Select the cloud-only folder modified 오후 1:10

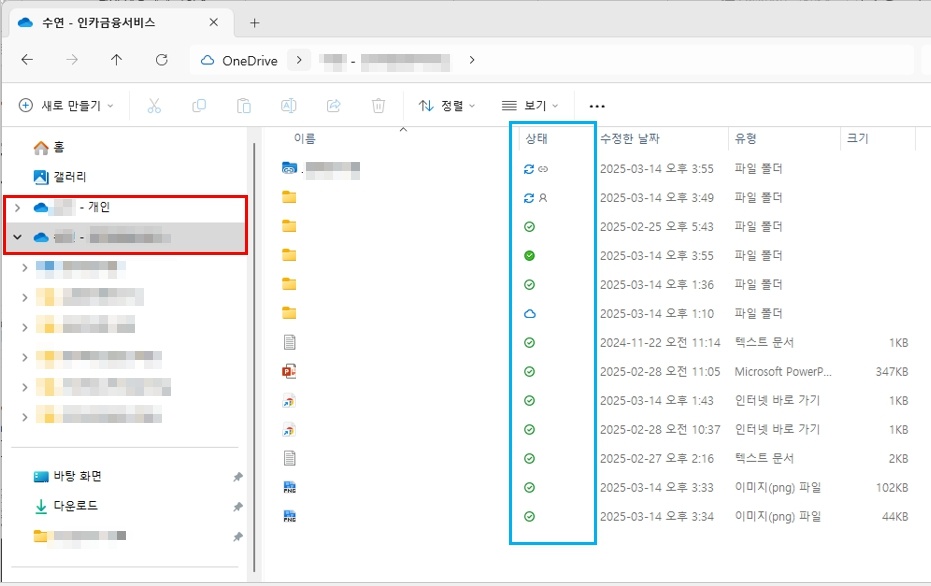[x=289, y=313]
